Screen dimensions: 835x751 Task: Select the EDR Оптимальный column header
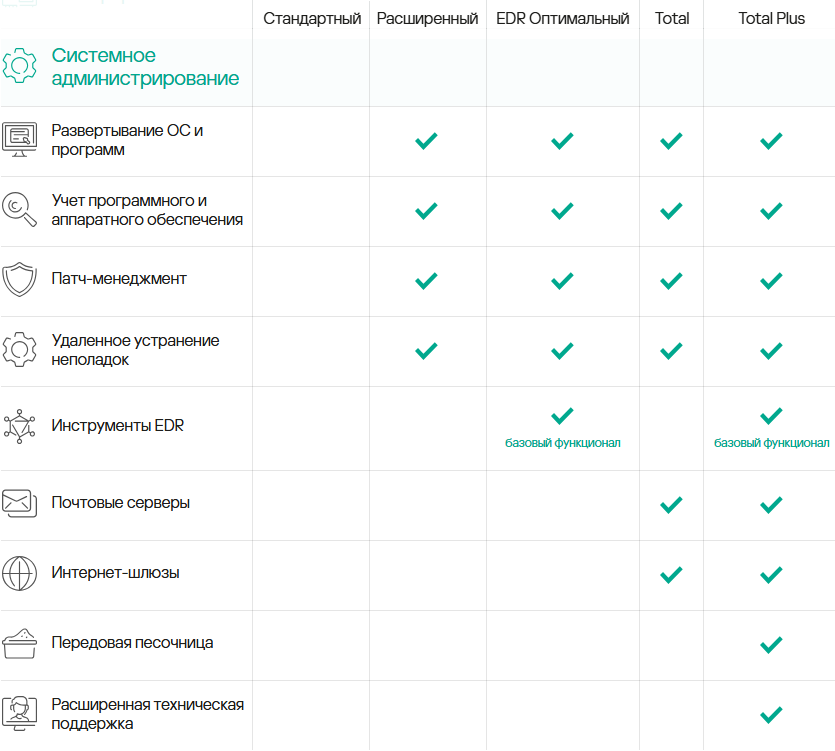[562, 19]
